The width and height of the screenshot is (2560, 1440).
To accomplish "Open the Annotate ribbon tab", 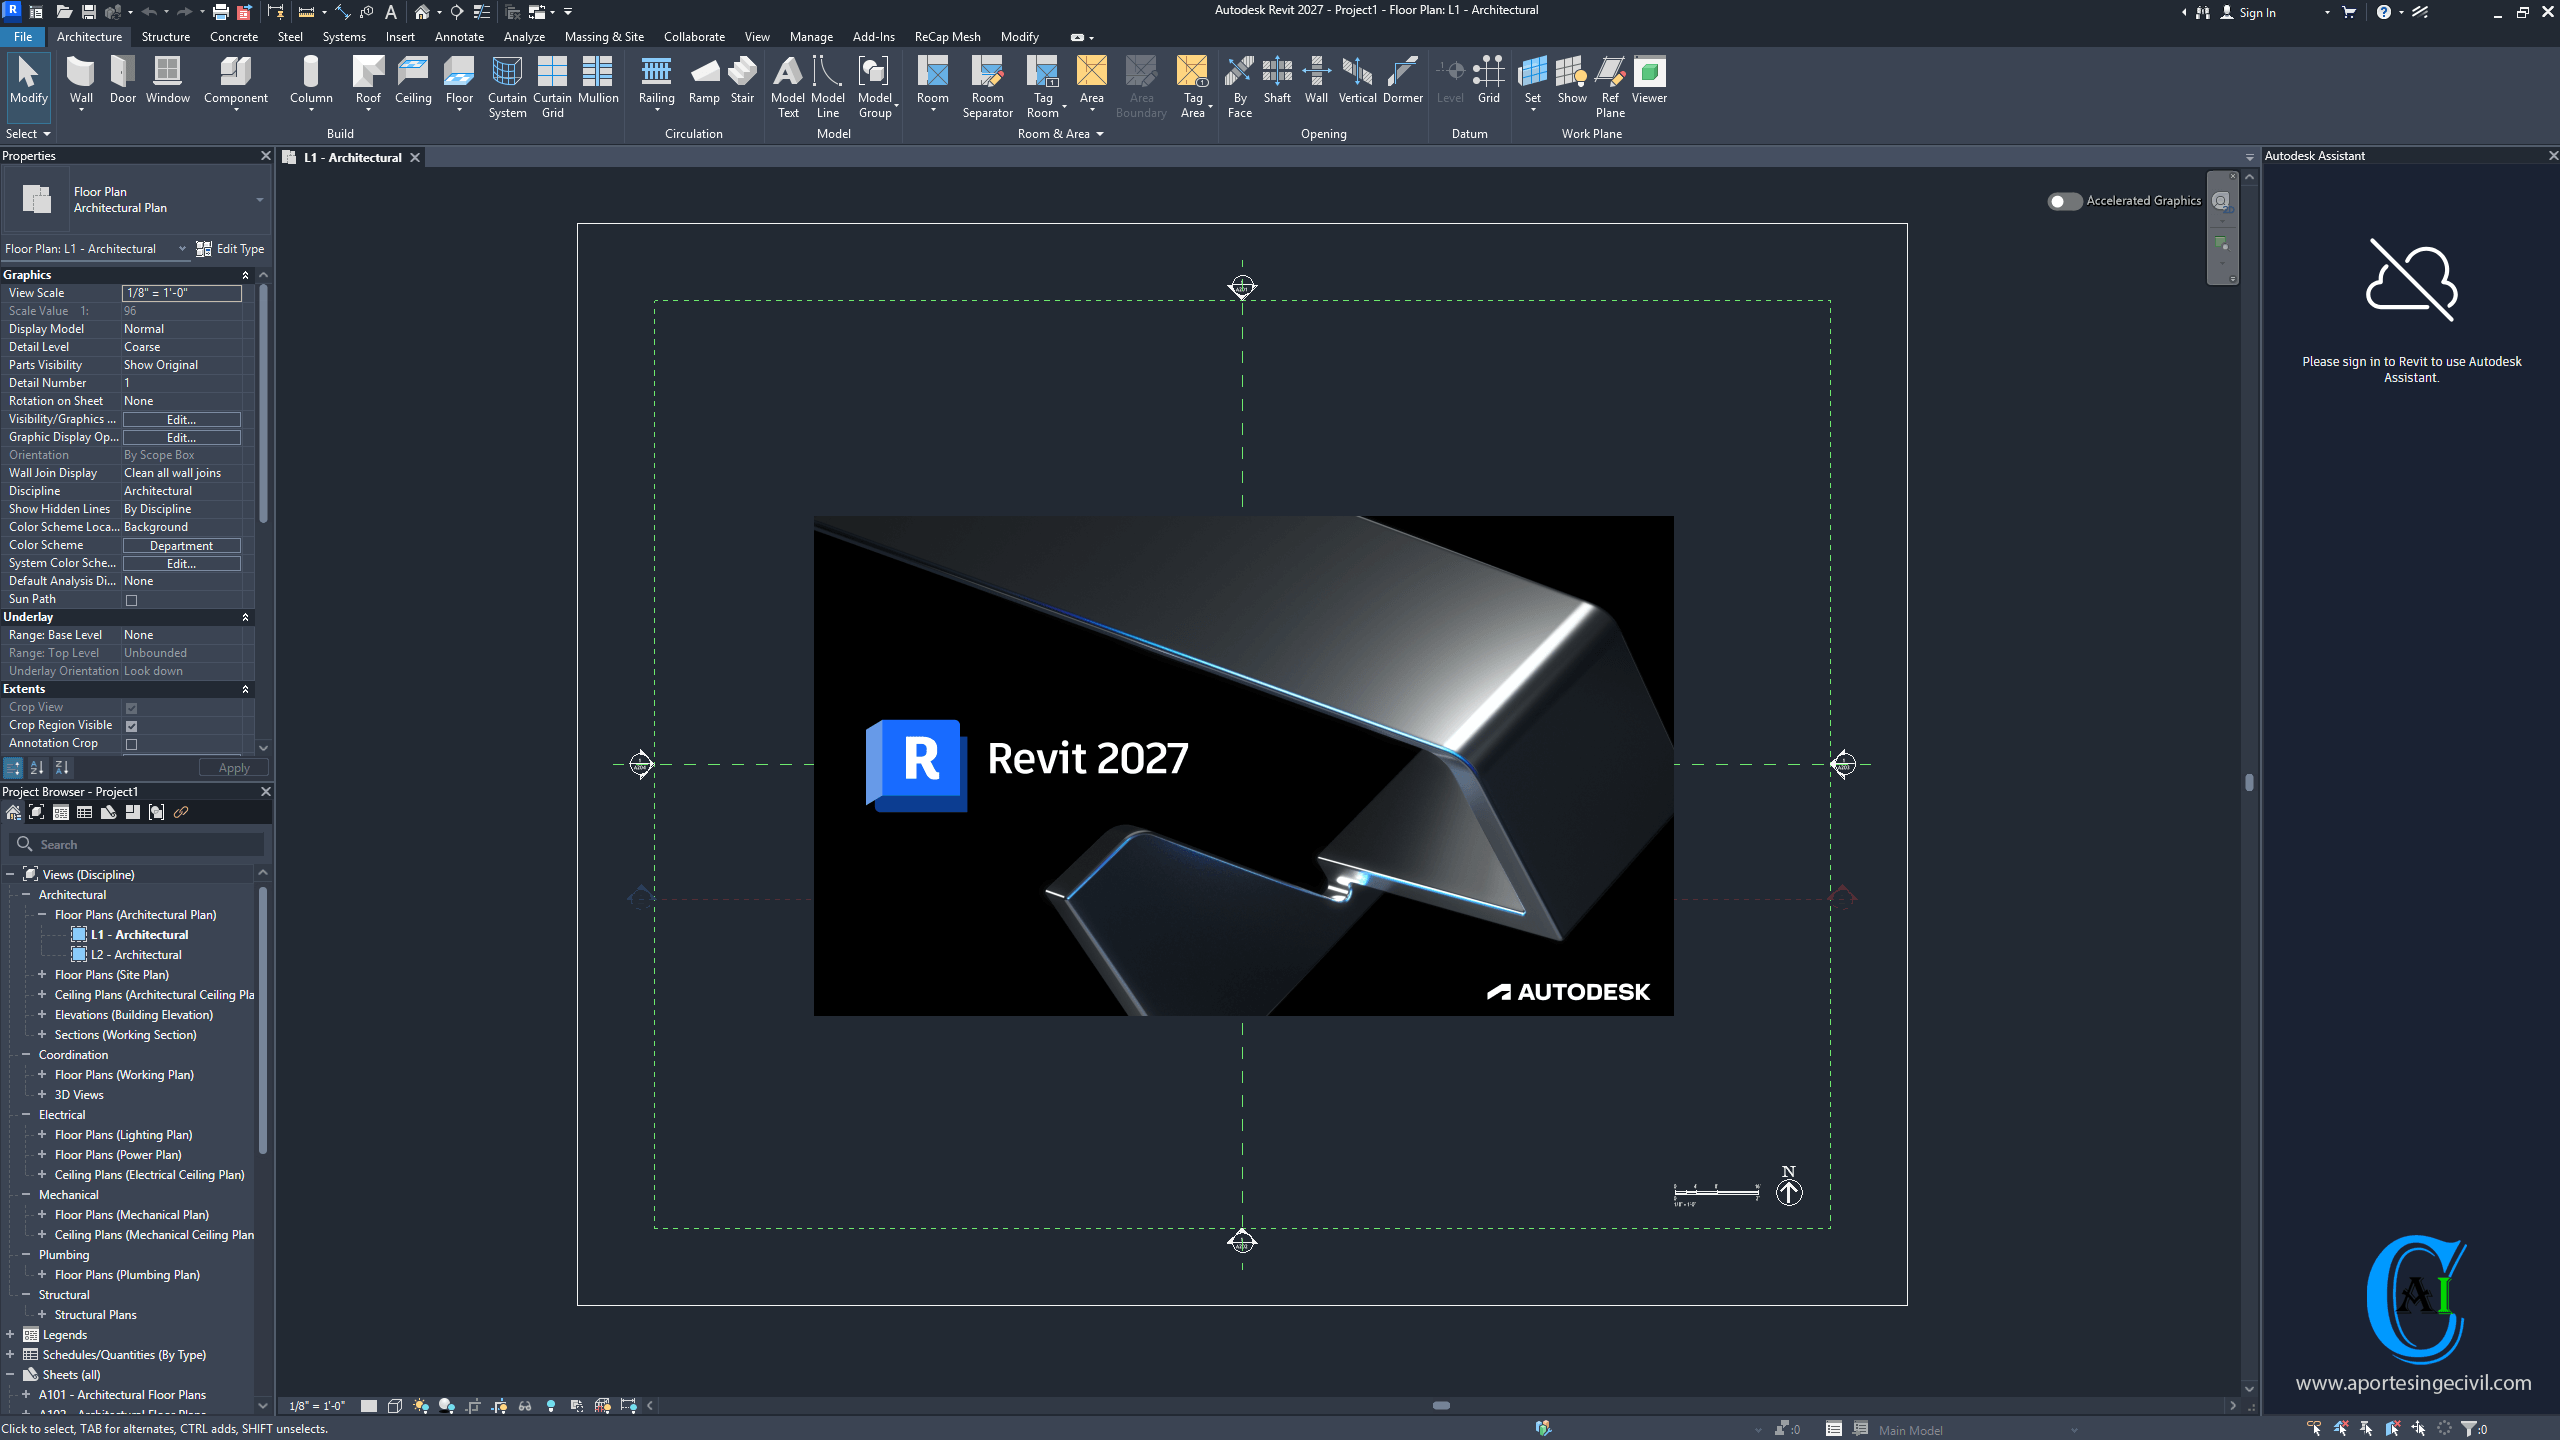I will click(x=459, y=37).
